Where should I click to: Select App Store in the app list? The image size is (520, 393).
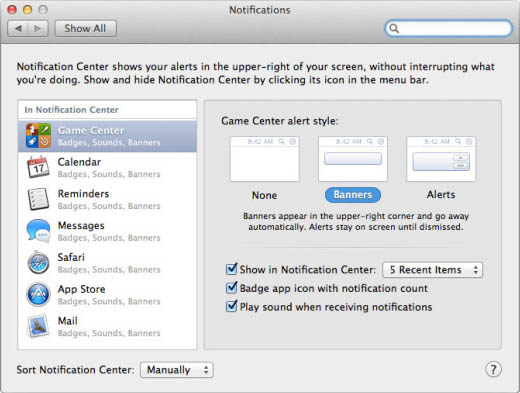(107, 295)
